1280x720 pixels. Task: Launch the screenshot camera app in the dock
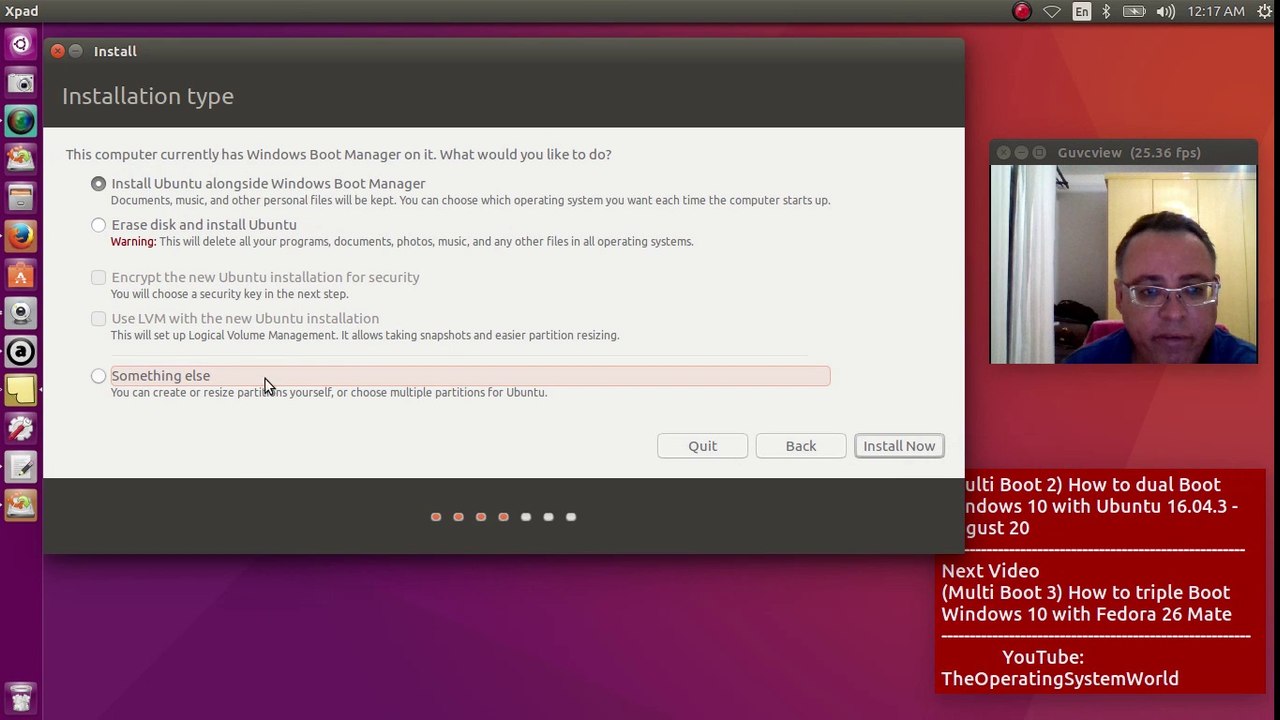[x=20, y=83]
